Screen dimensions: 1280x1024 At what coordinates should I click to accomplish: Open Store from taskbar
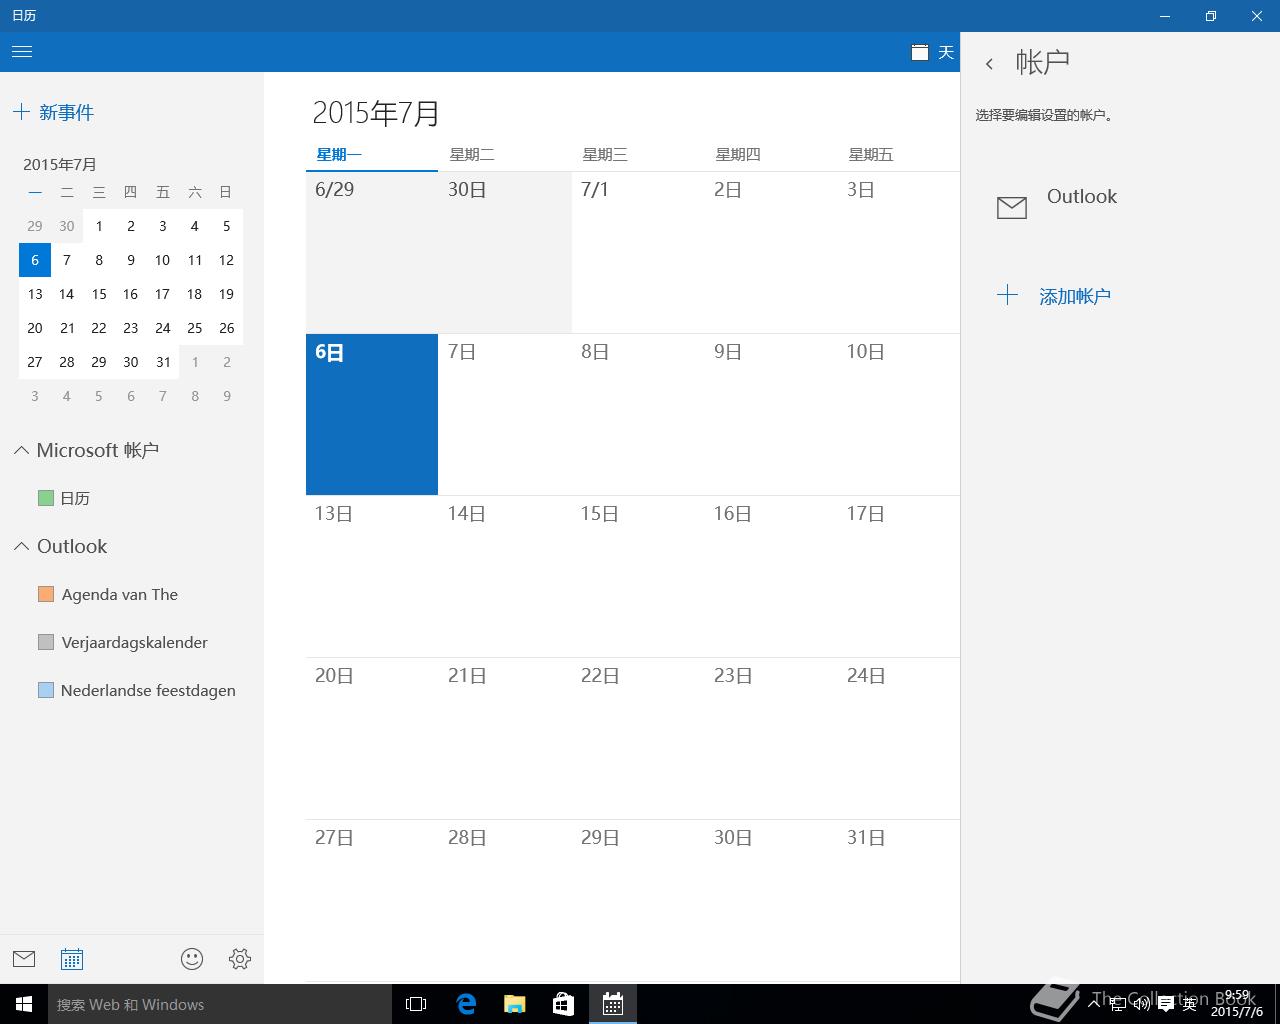coord(564,1004)
